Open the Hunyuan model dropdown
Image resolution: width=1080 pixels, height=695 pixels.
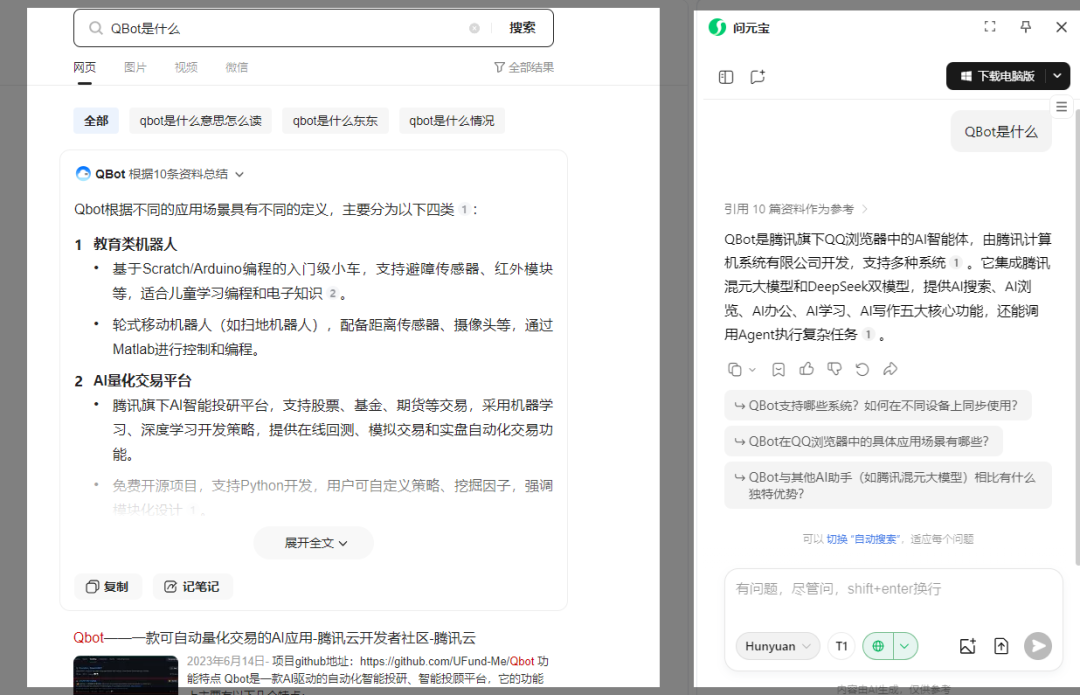coord(777,646)
